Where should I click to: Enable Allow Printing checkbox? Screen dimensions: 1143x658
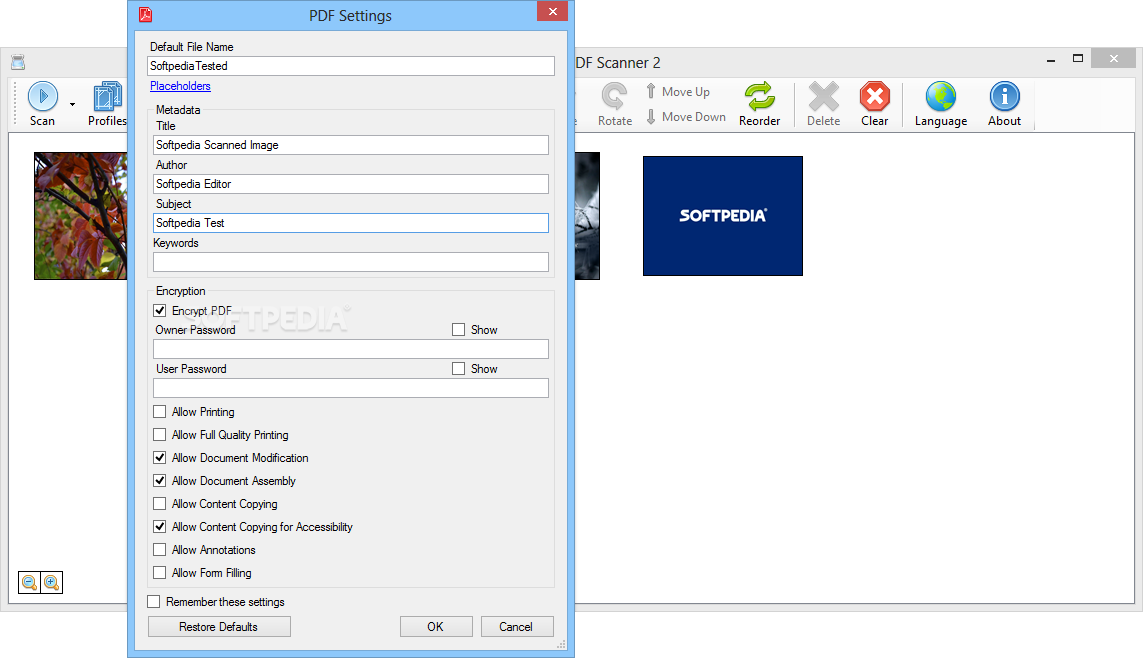click(x=160, y=412)
